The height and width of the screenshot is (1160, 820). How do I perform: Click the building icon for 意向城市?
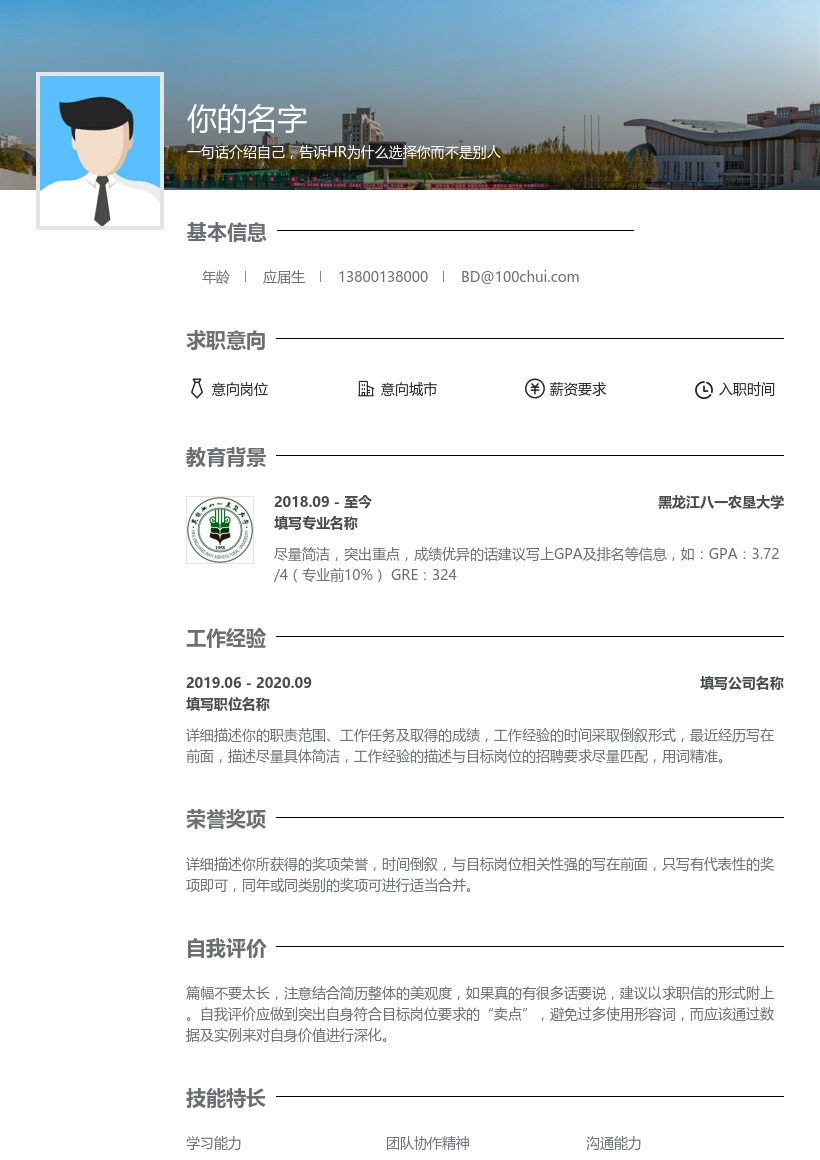tap(366, 389)
